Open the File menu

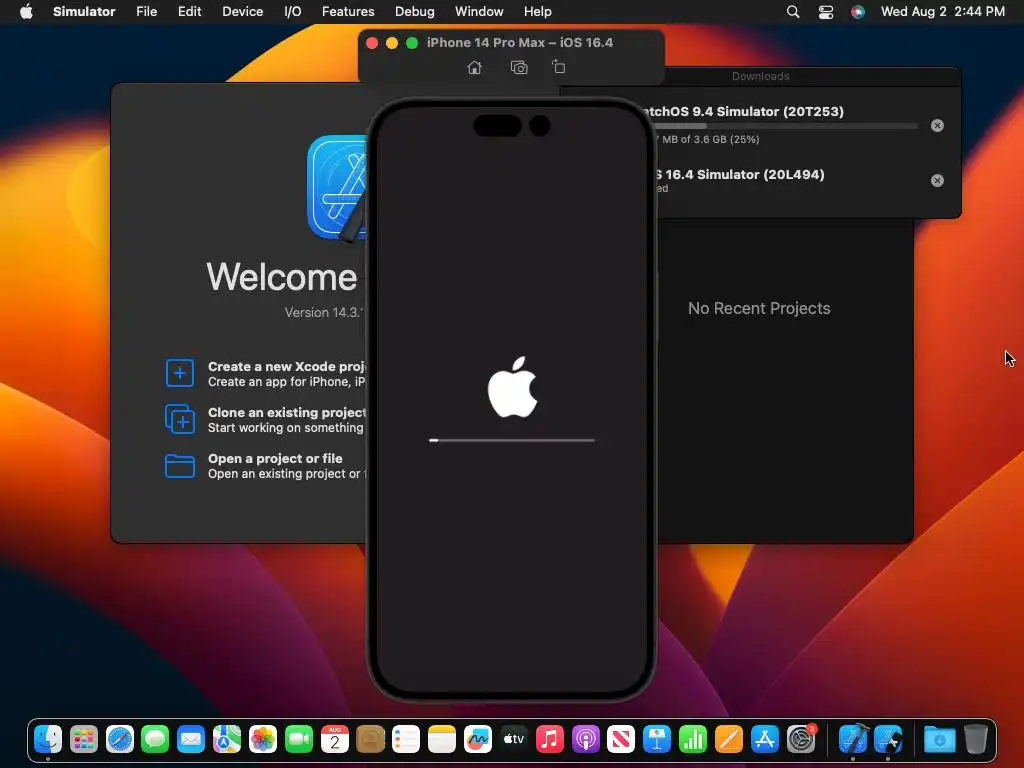click(146, 11)
